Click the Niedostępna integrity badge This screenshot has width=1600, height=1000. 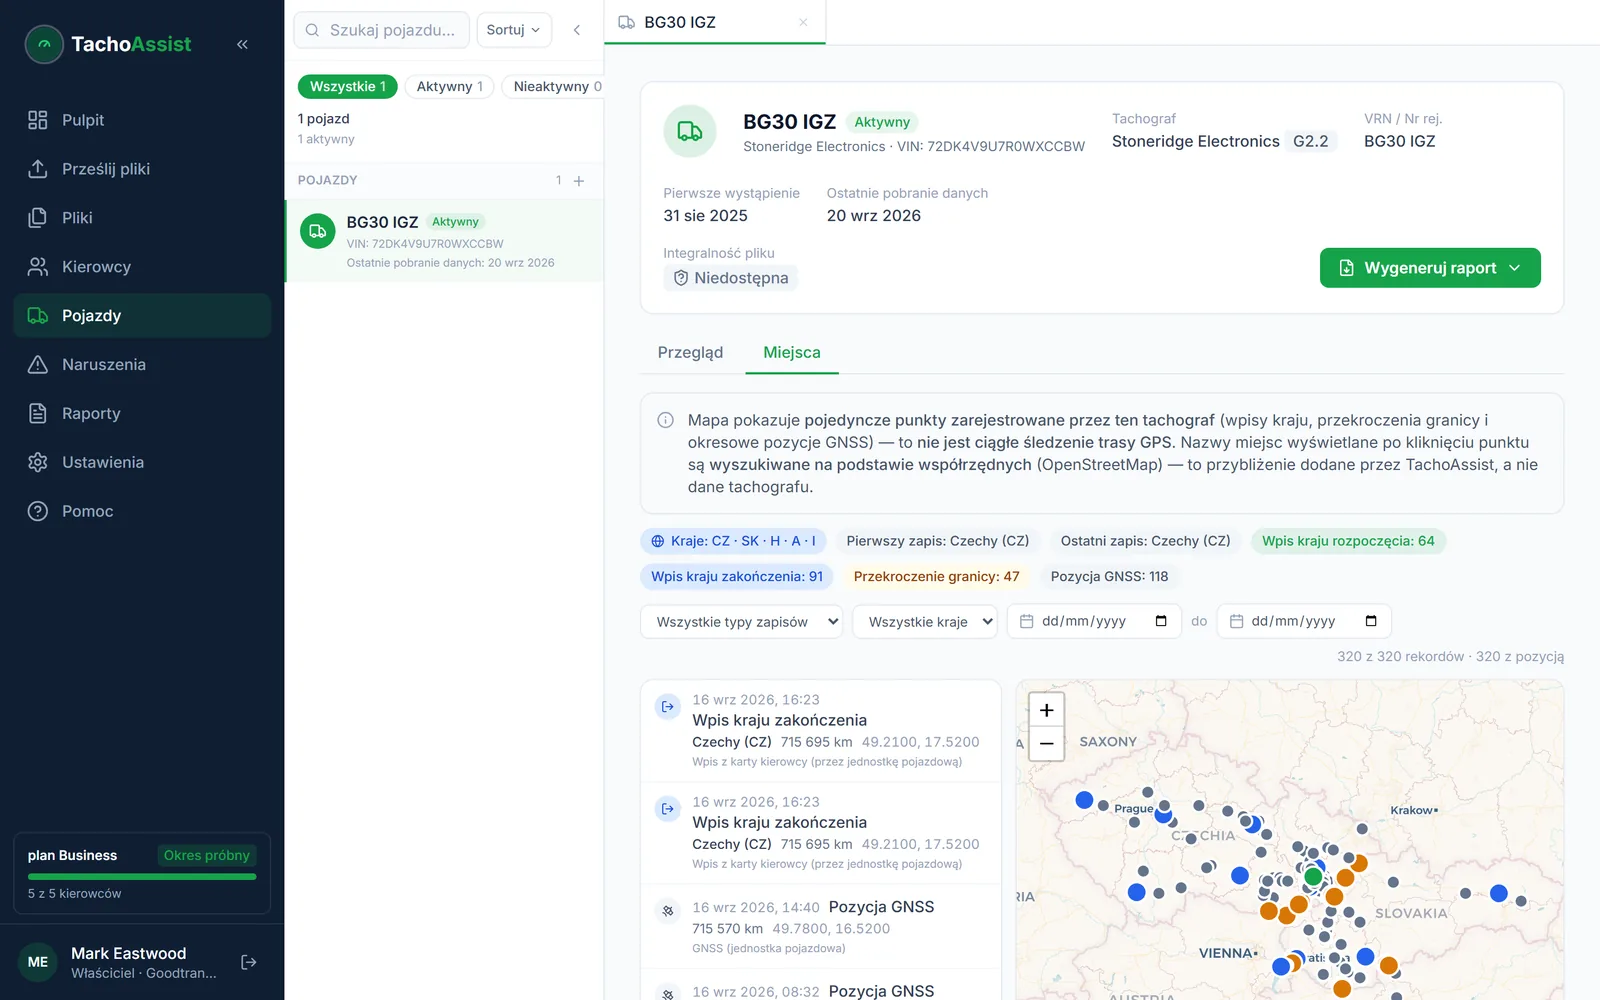(x=730, y=278)
